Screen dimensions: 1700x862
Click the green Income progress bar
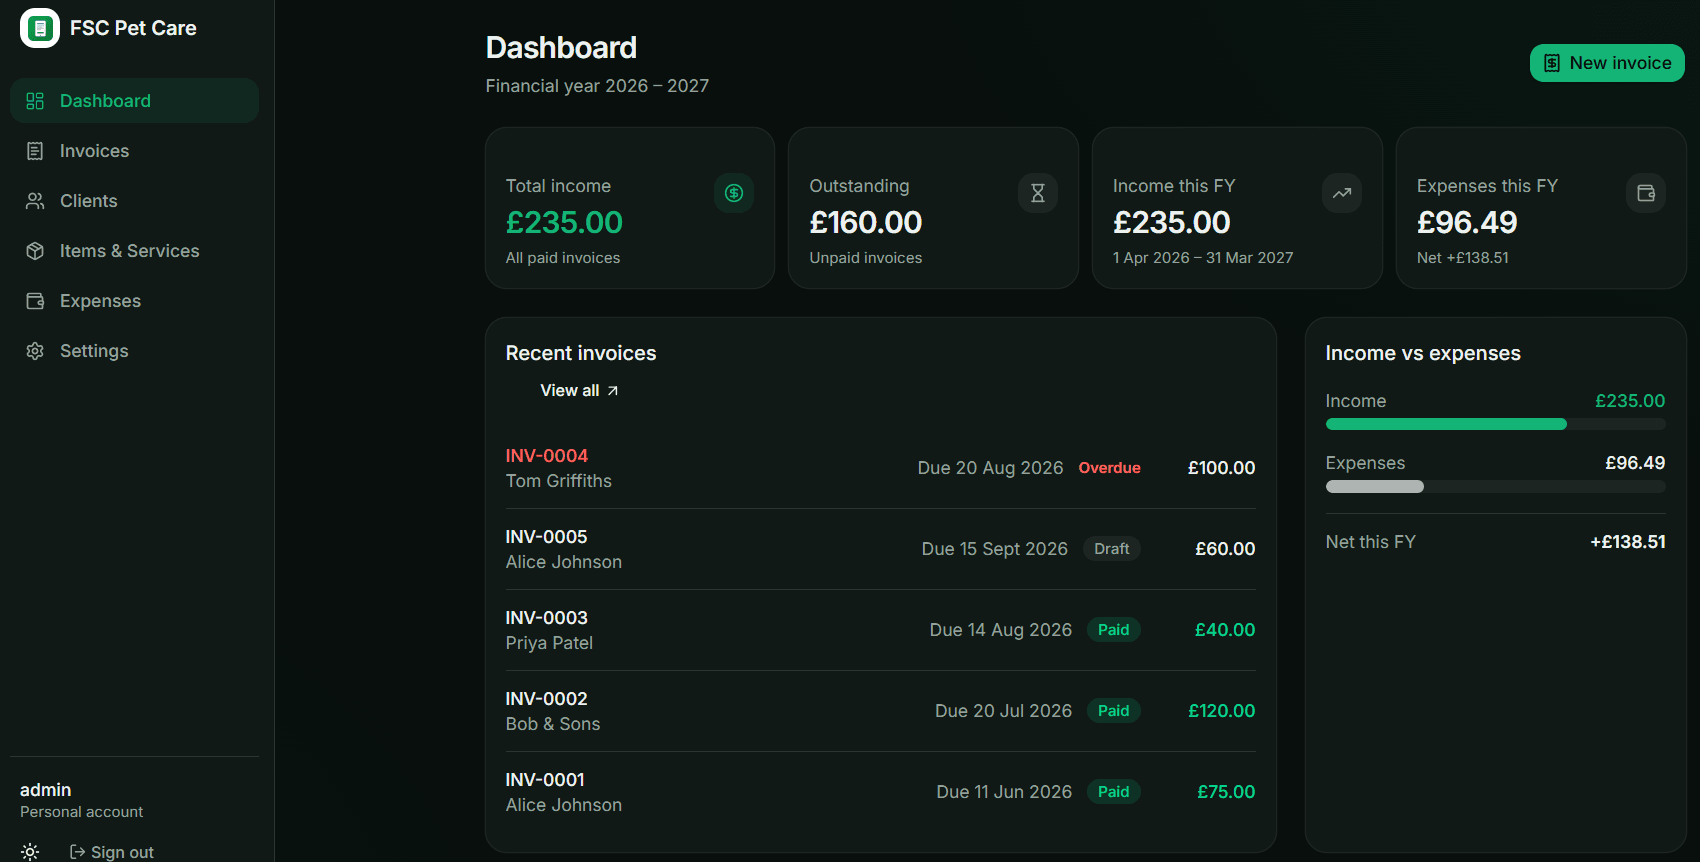[1446, 424]
